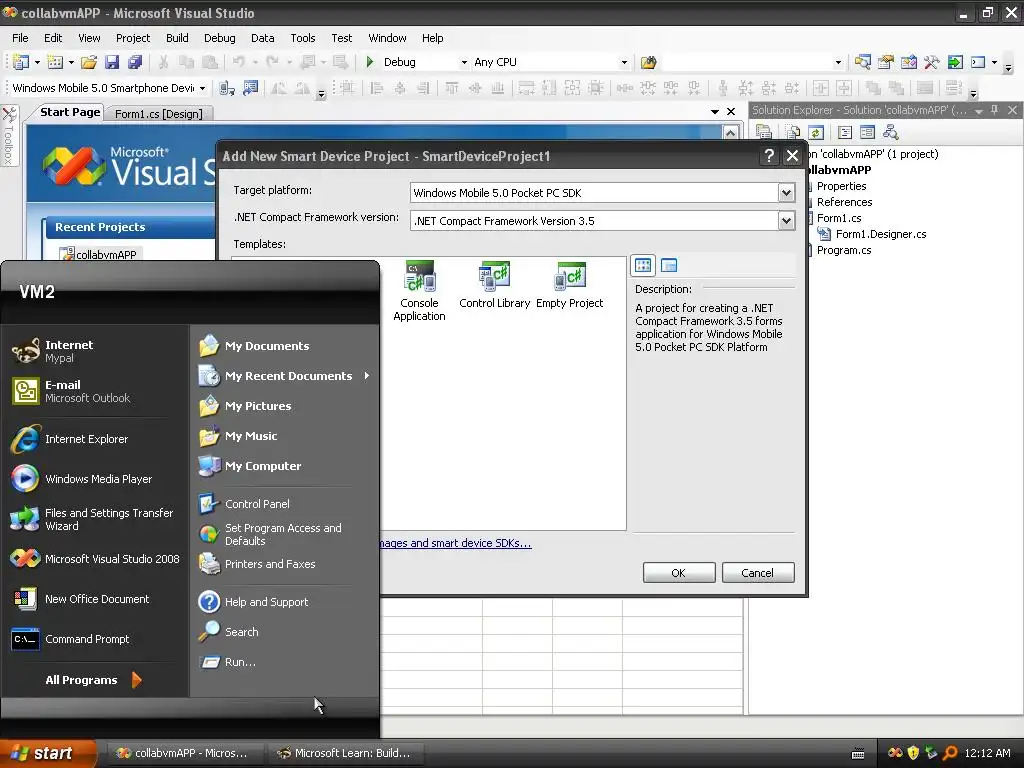The width and height of the screenshot is (1024, 768).
Task: Click the dialog Help question mark button
Action: pyautogui.click(x=769, y=155)
